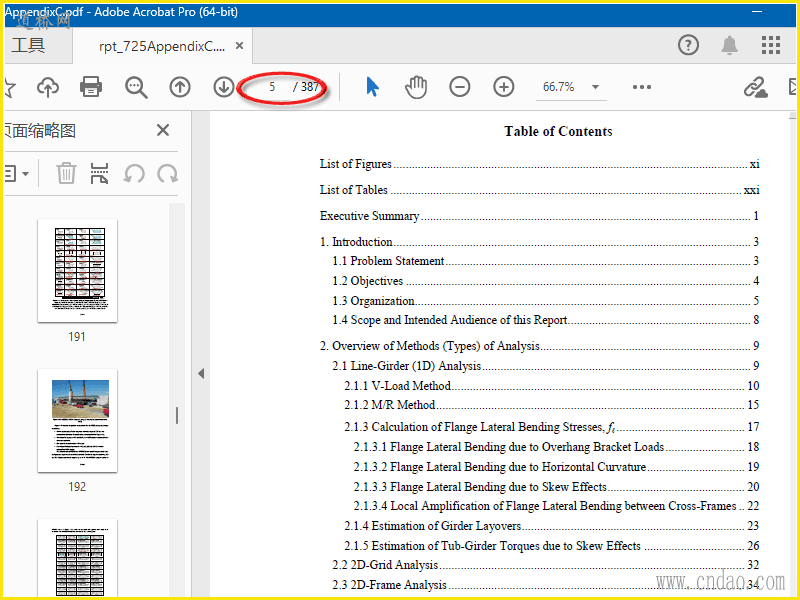Close the page thumbnails panel
The image size is (800, 600).
click(x=163, y=130)
